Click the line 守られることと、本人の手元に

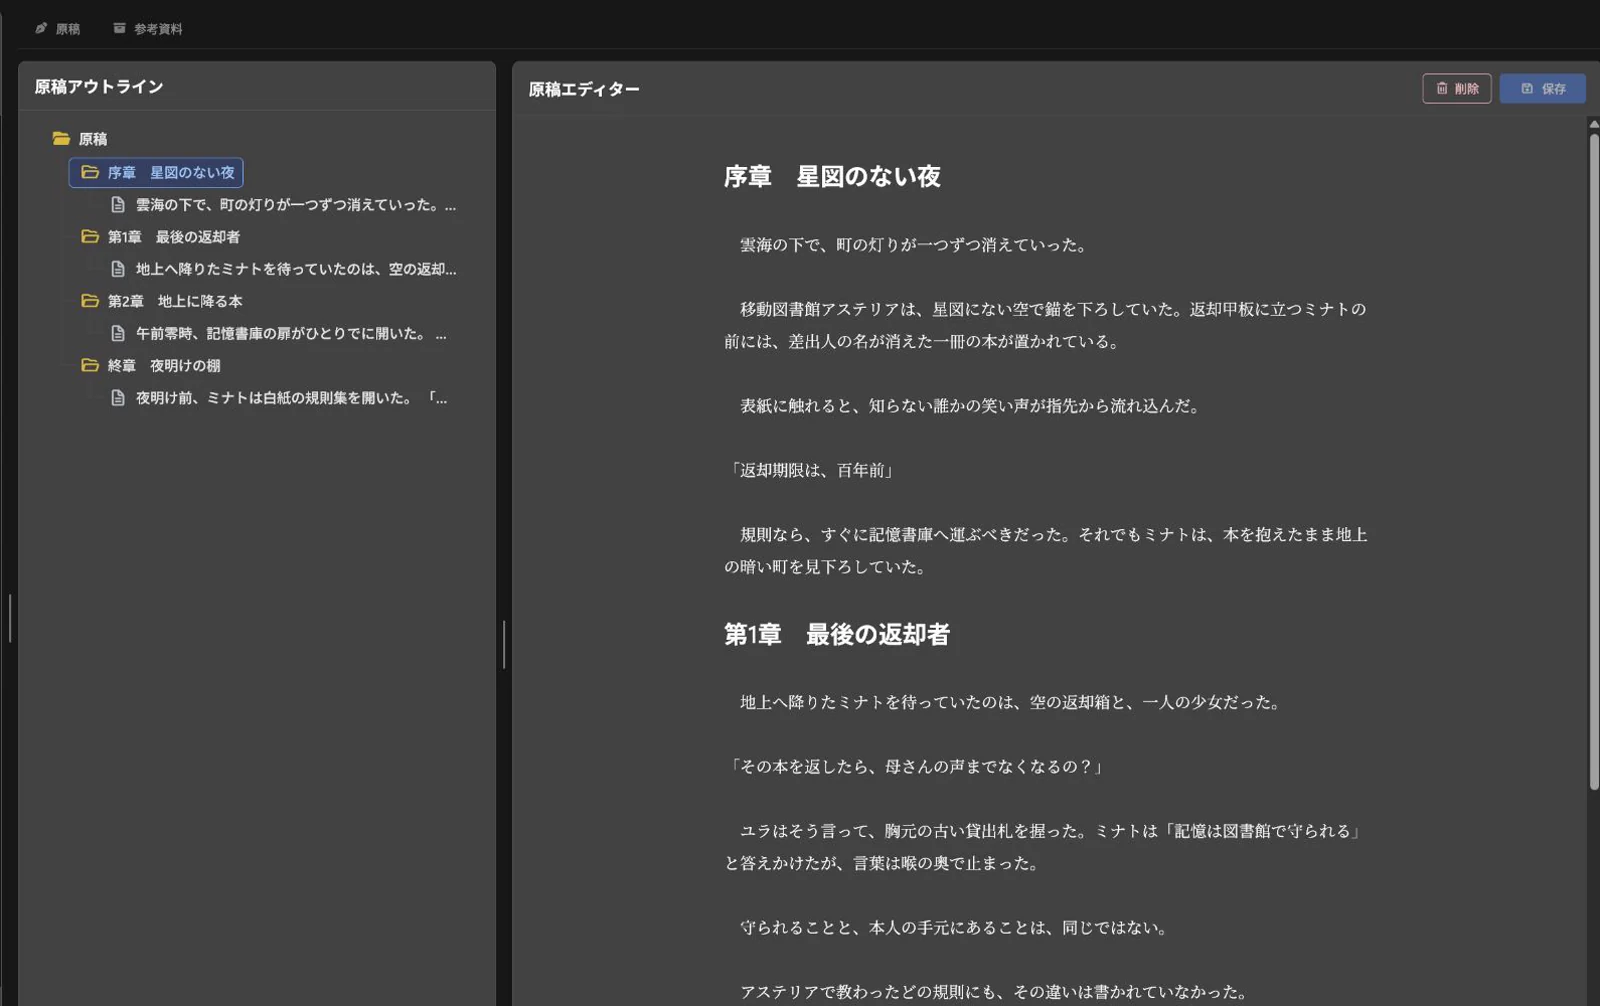(954, 928)
